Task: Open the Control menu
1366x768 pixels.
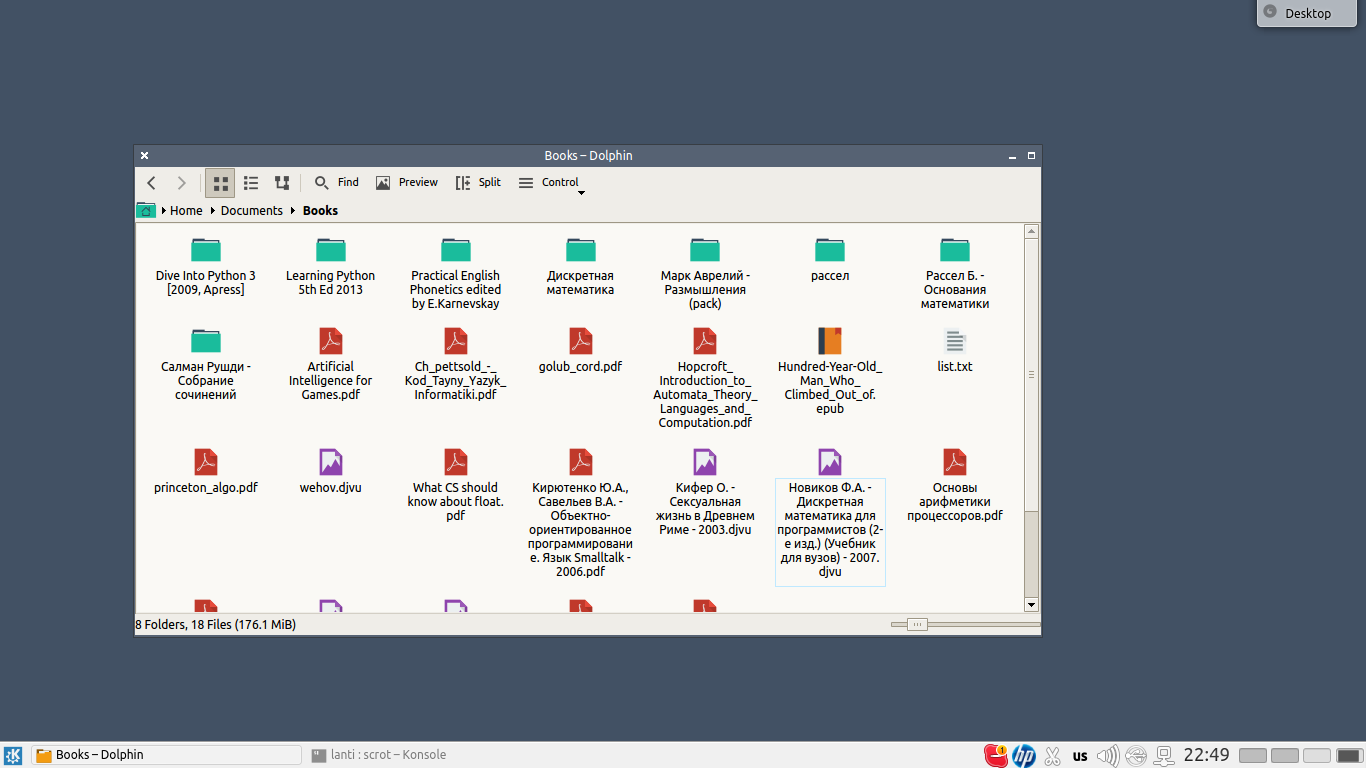Action: (549, 183)
